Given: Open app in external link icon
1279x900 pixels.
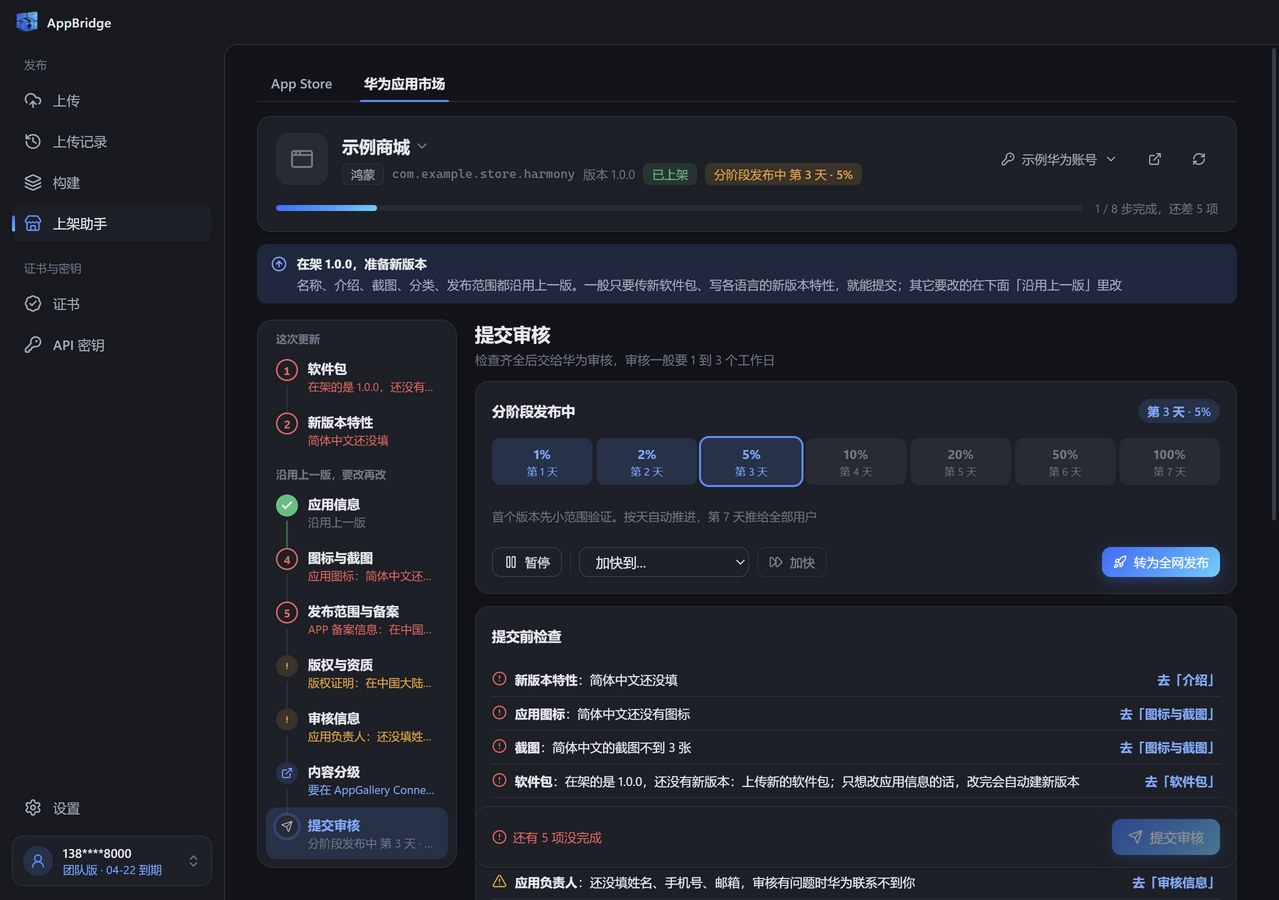Looking at the screenshot, I should pyautogui.click(x=1155, y=159).
